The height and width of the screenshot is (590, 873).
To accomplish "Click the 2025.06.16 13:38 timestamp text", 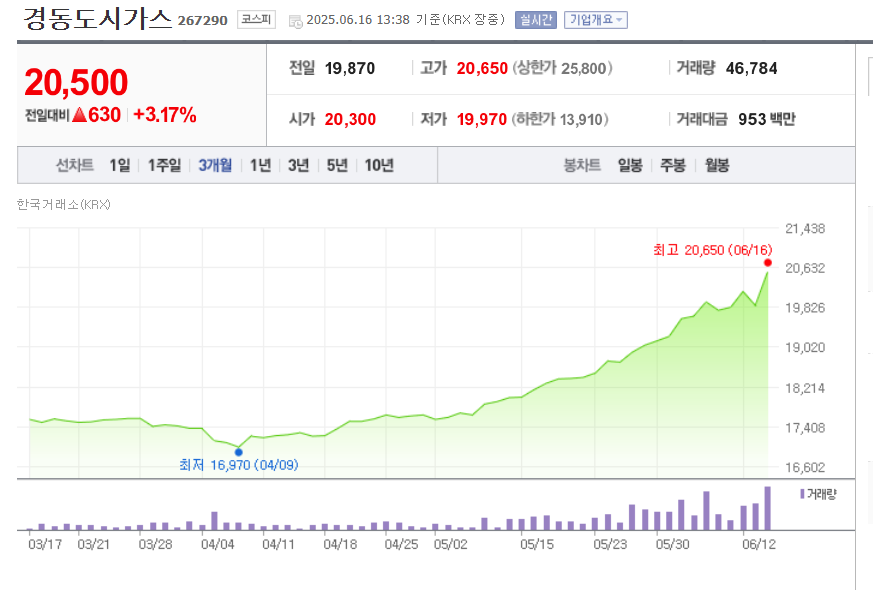I will pyautogui.click(x=358, y=19).
